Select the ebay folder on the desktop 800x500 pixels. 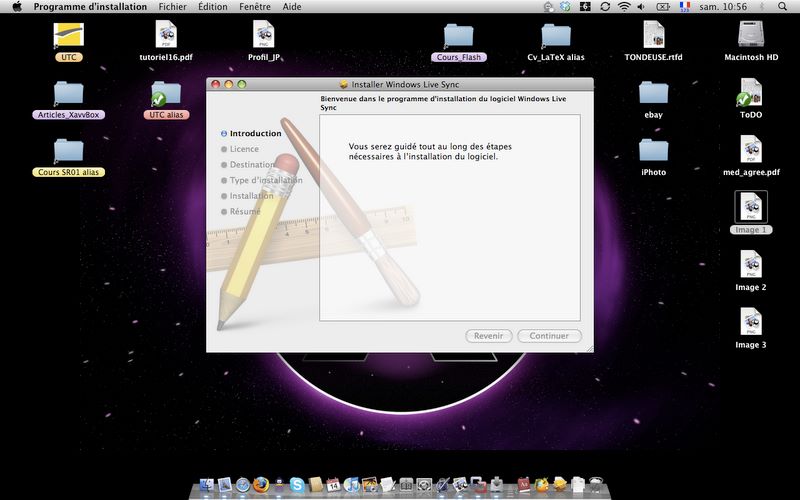coord(654,100)
